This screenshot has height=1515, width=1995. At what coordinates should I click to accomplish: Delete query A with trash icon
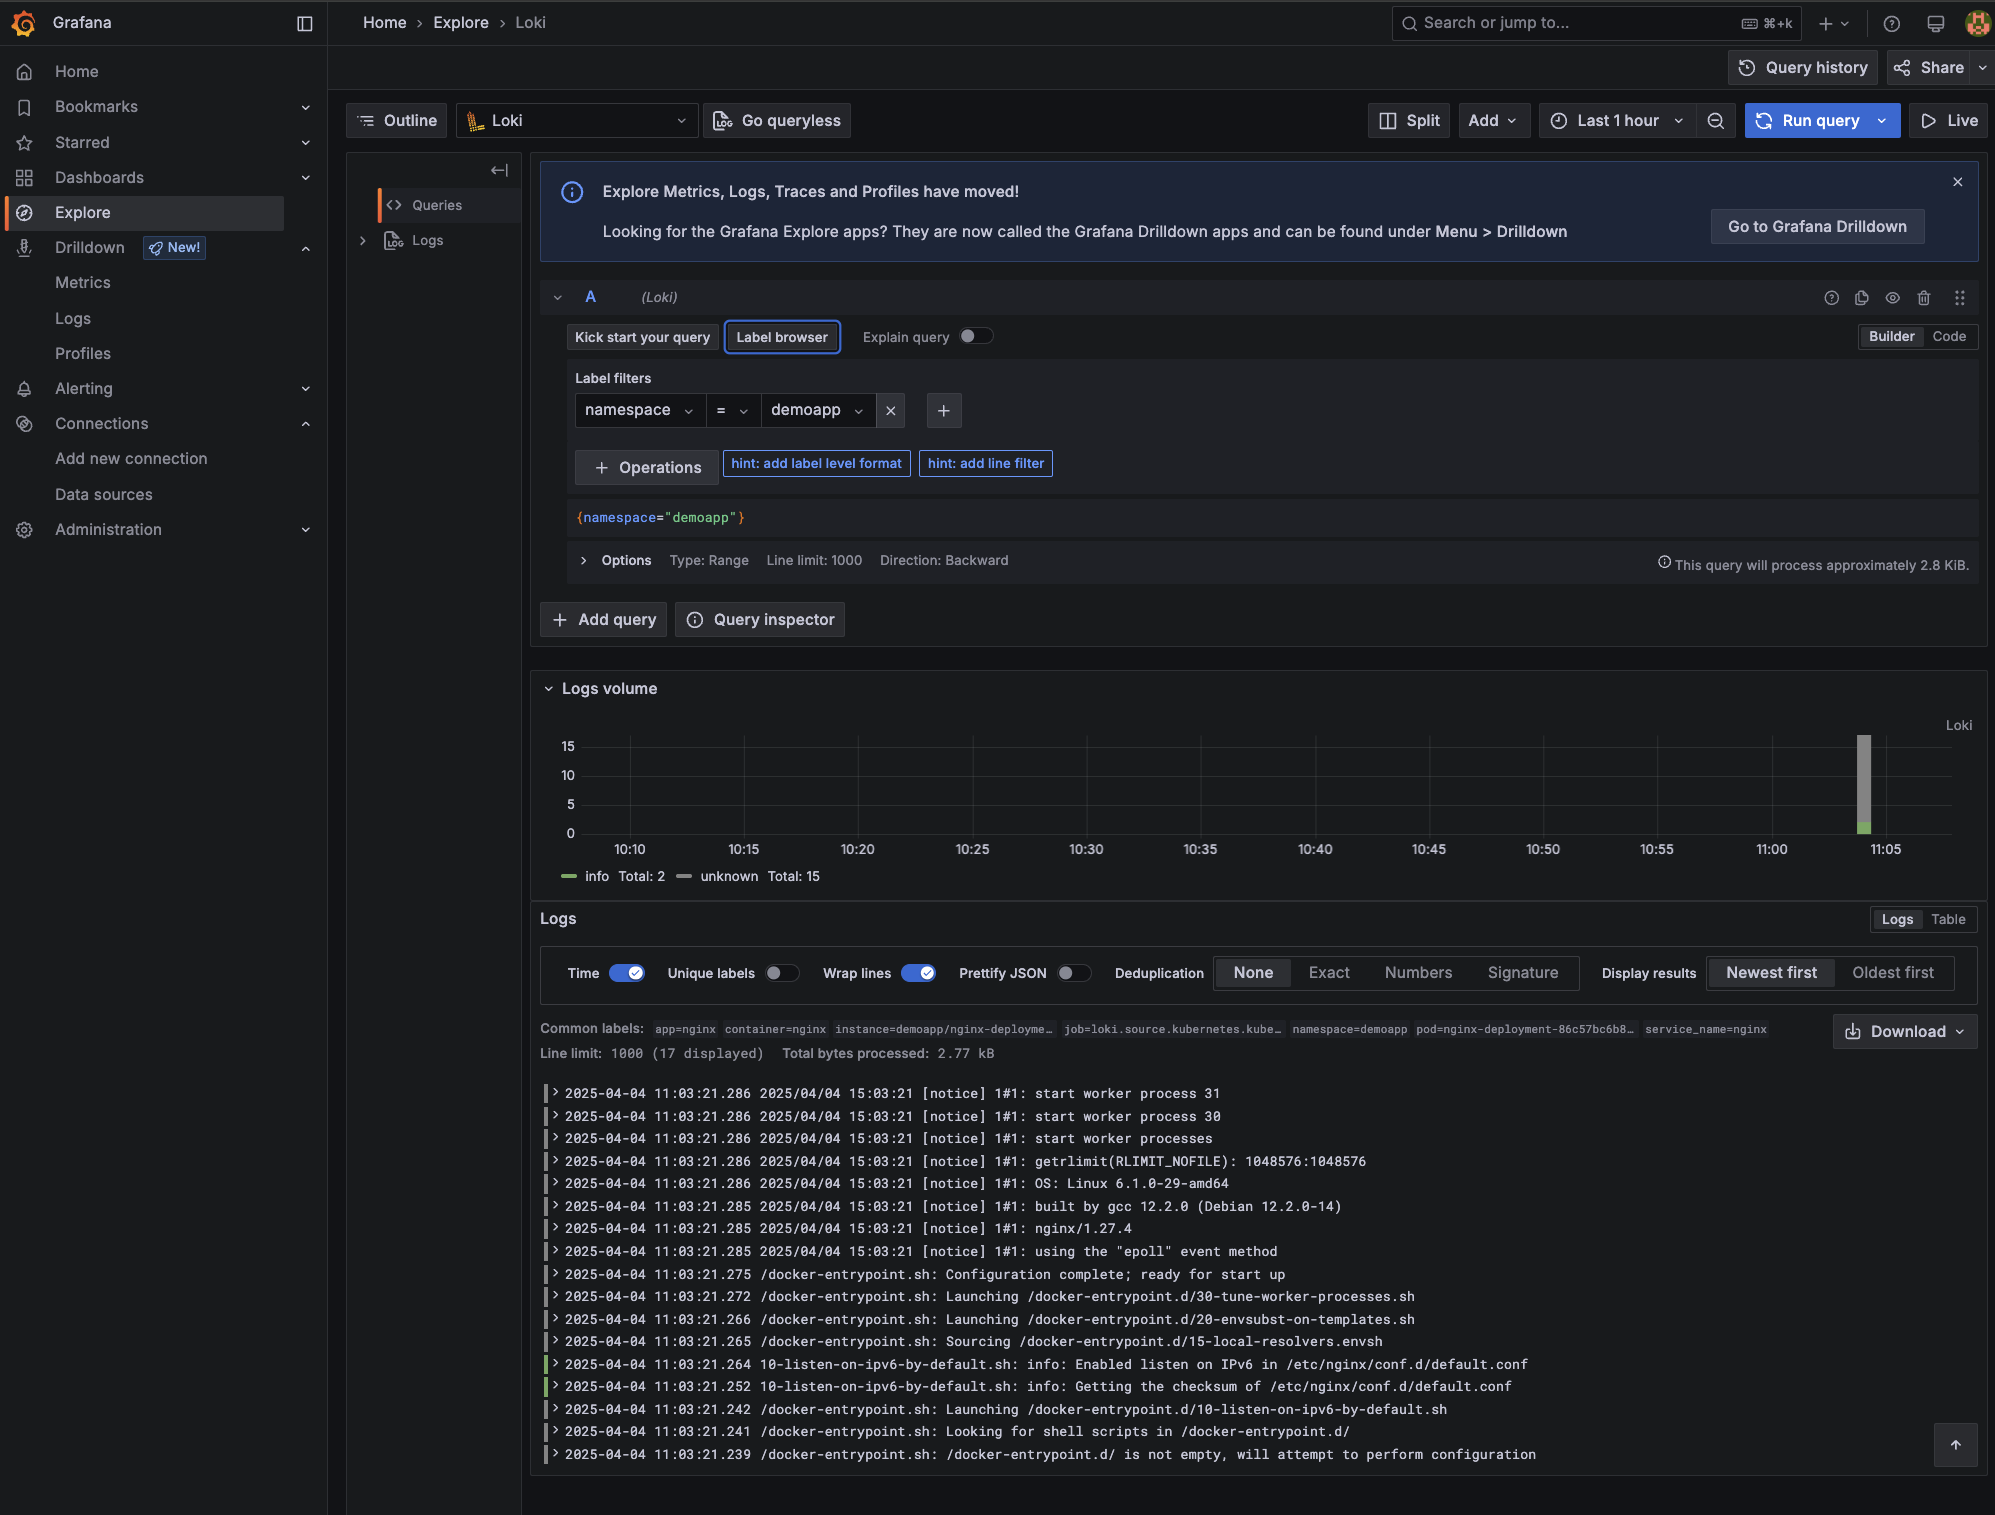(x=1923, y=298)
